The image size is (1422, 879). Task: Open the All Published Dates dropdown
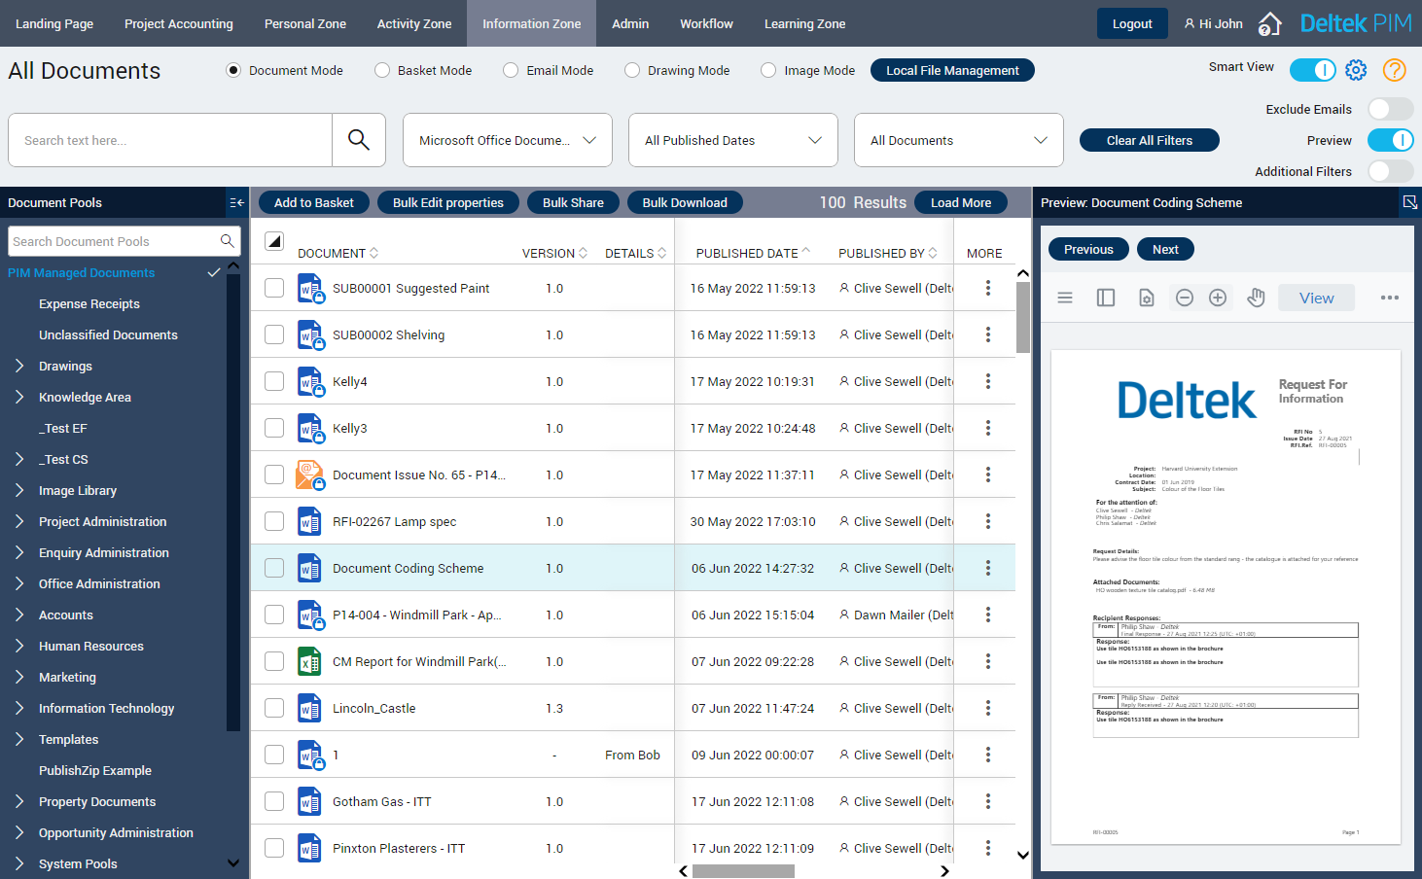(x=733, y=140)
